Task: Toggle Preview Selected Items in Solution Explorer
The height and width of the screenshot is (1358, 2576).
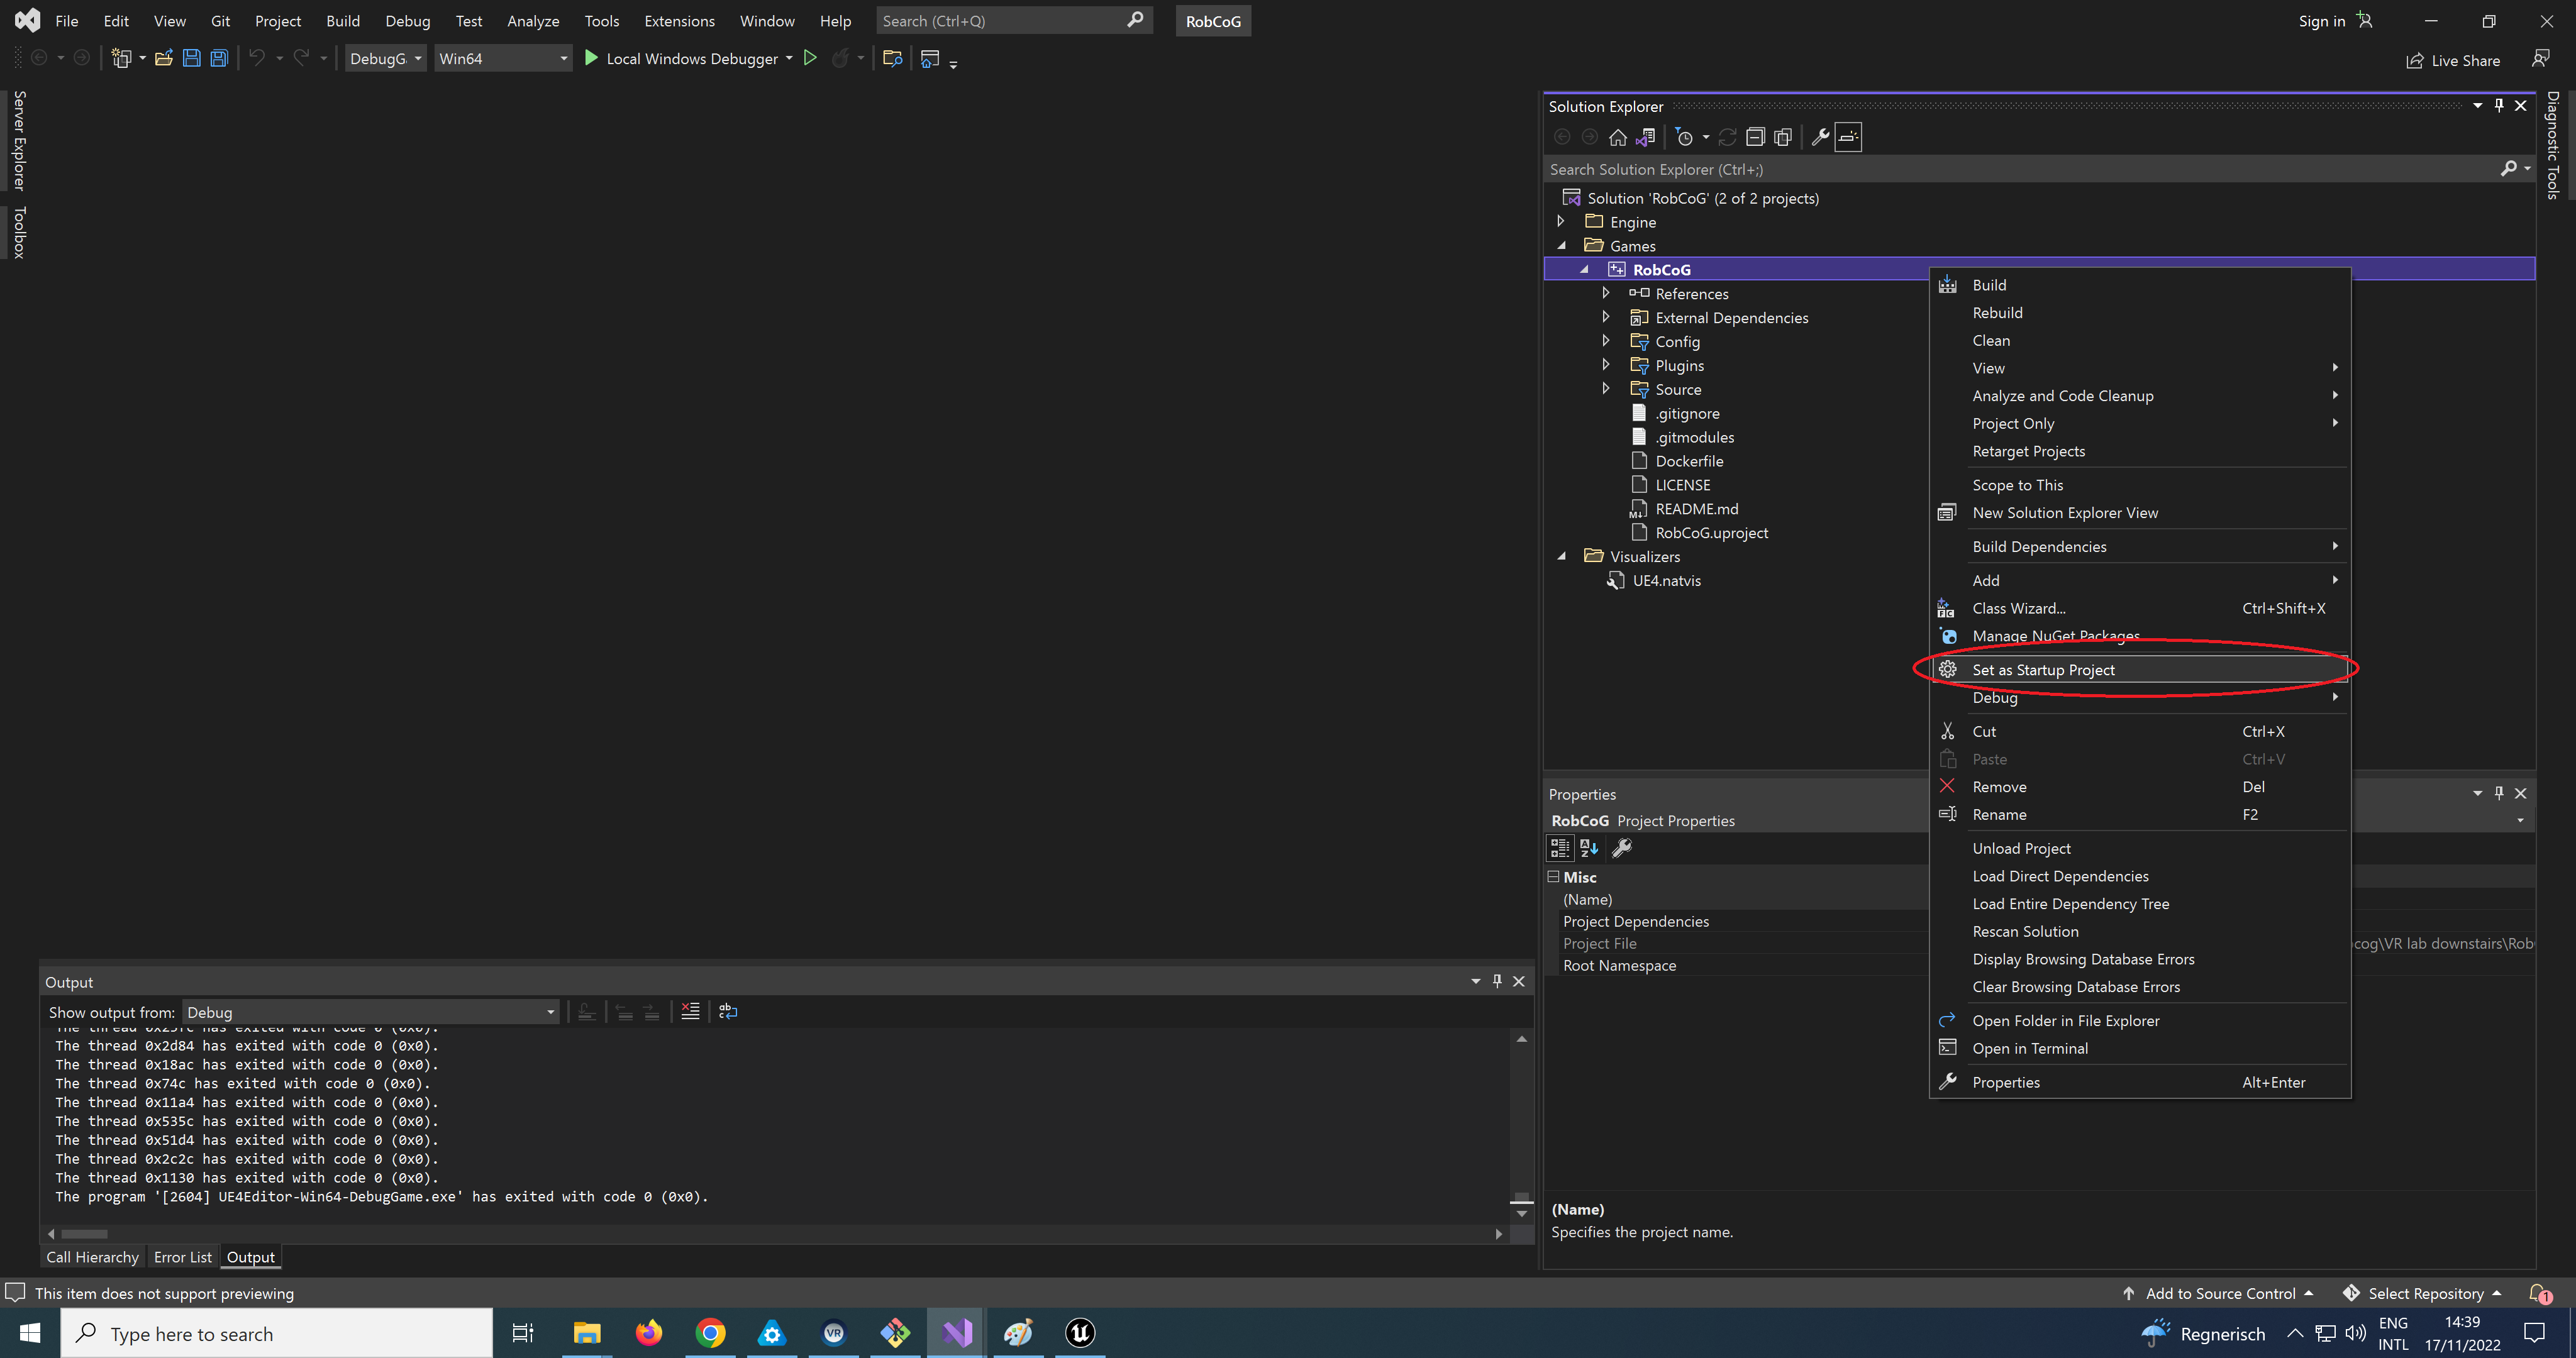Action: 1848,138
